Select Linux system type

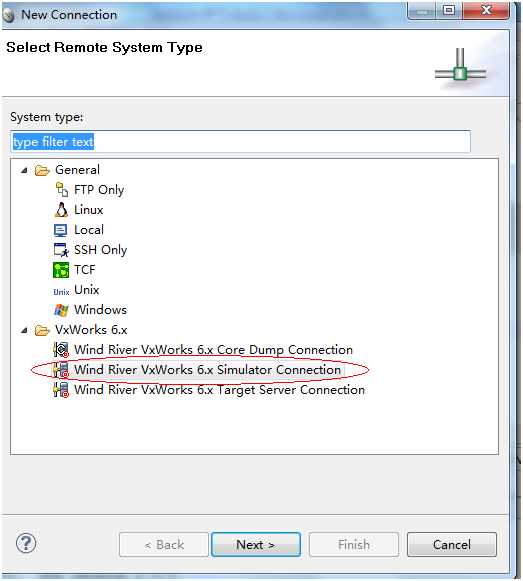coord(89,210)
